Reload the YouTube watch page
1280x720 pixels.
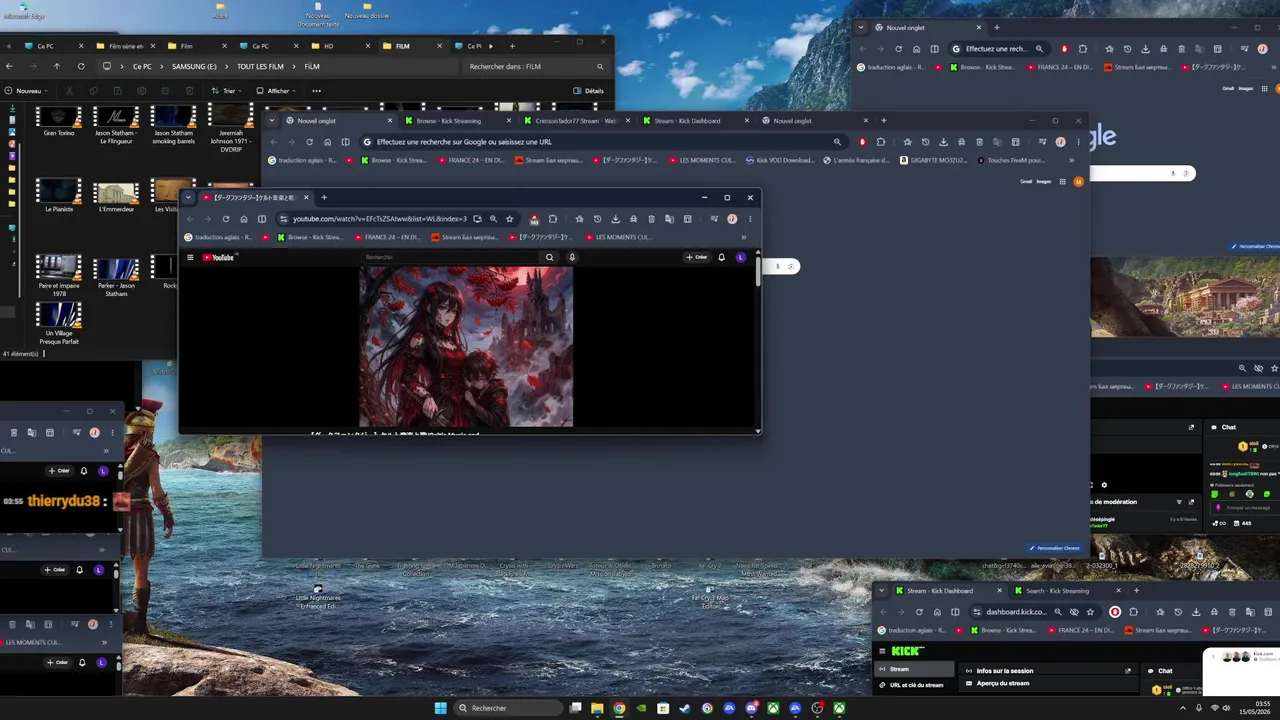226,219
